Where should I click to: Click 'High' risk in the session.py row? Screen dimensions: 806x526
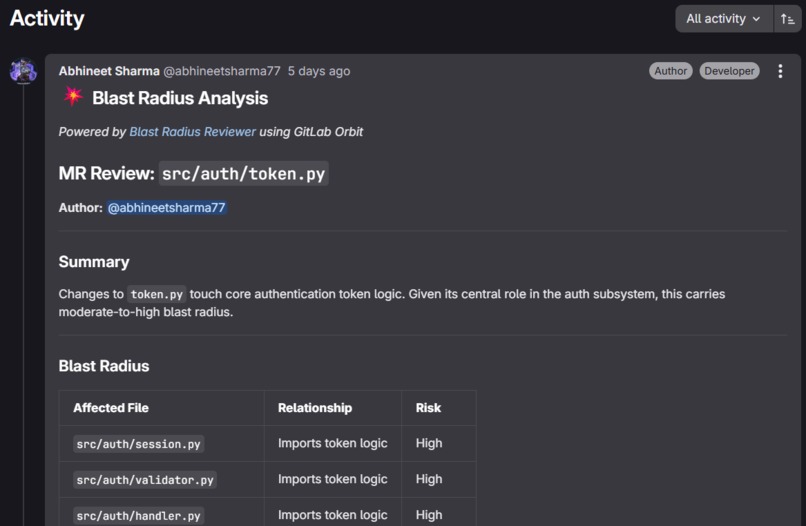click(x=429, y=443)
